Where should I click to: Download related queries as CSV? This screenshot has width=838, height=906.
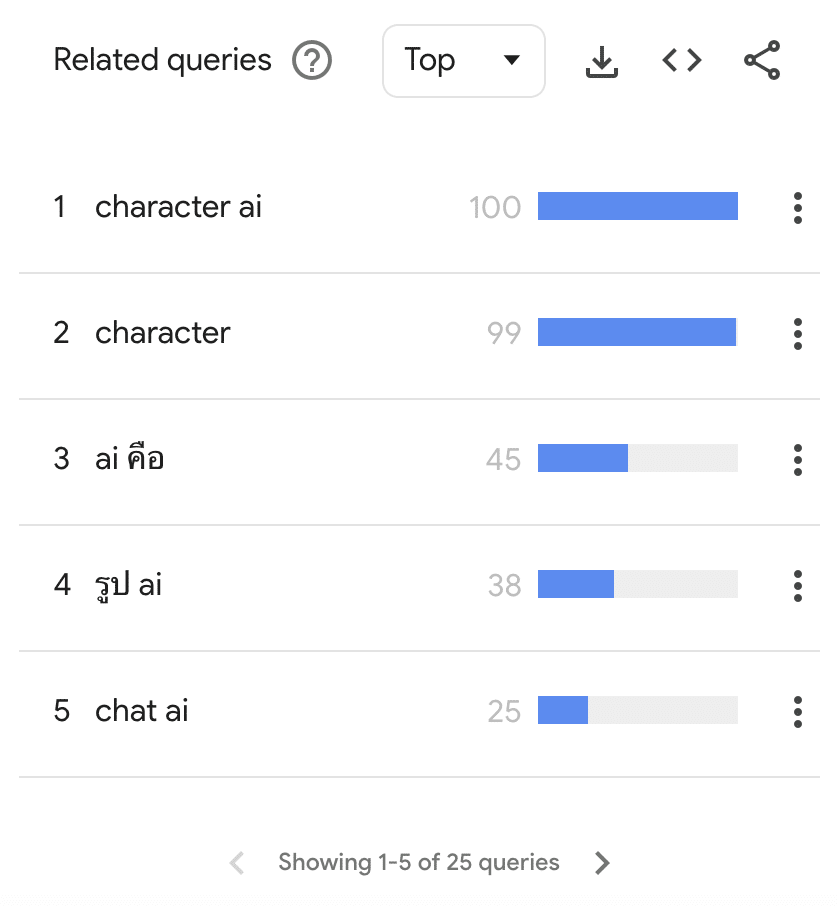pos(602,61)
